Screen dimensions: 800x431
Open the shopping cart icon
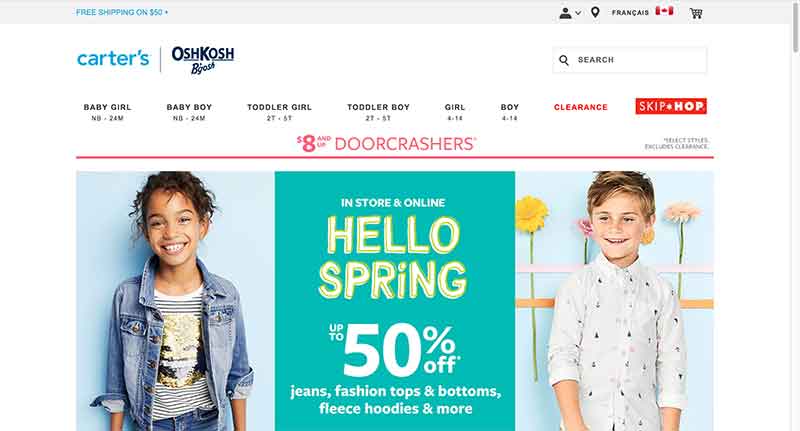pos(696,13)
